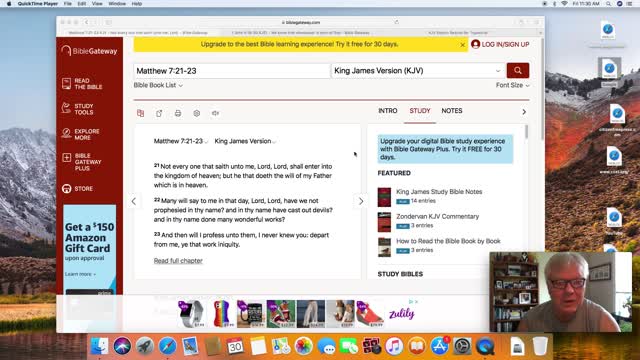Open King James Version dropdown above passage
This screenshot has width=640, height=360.
245,141
